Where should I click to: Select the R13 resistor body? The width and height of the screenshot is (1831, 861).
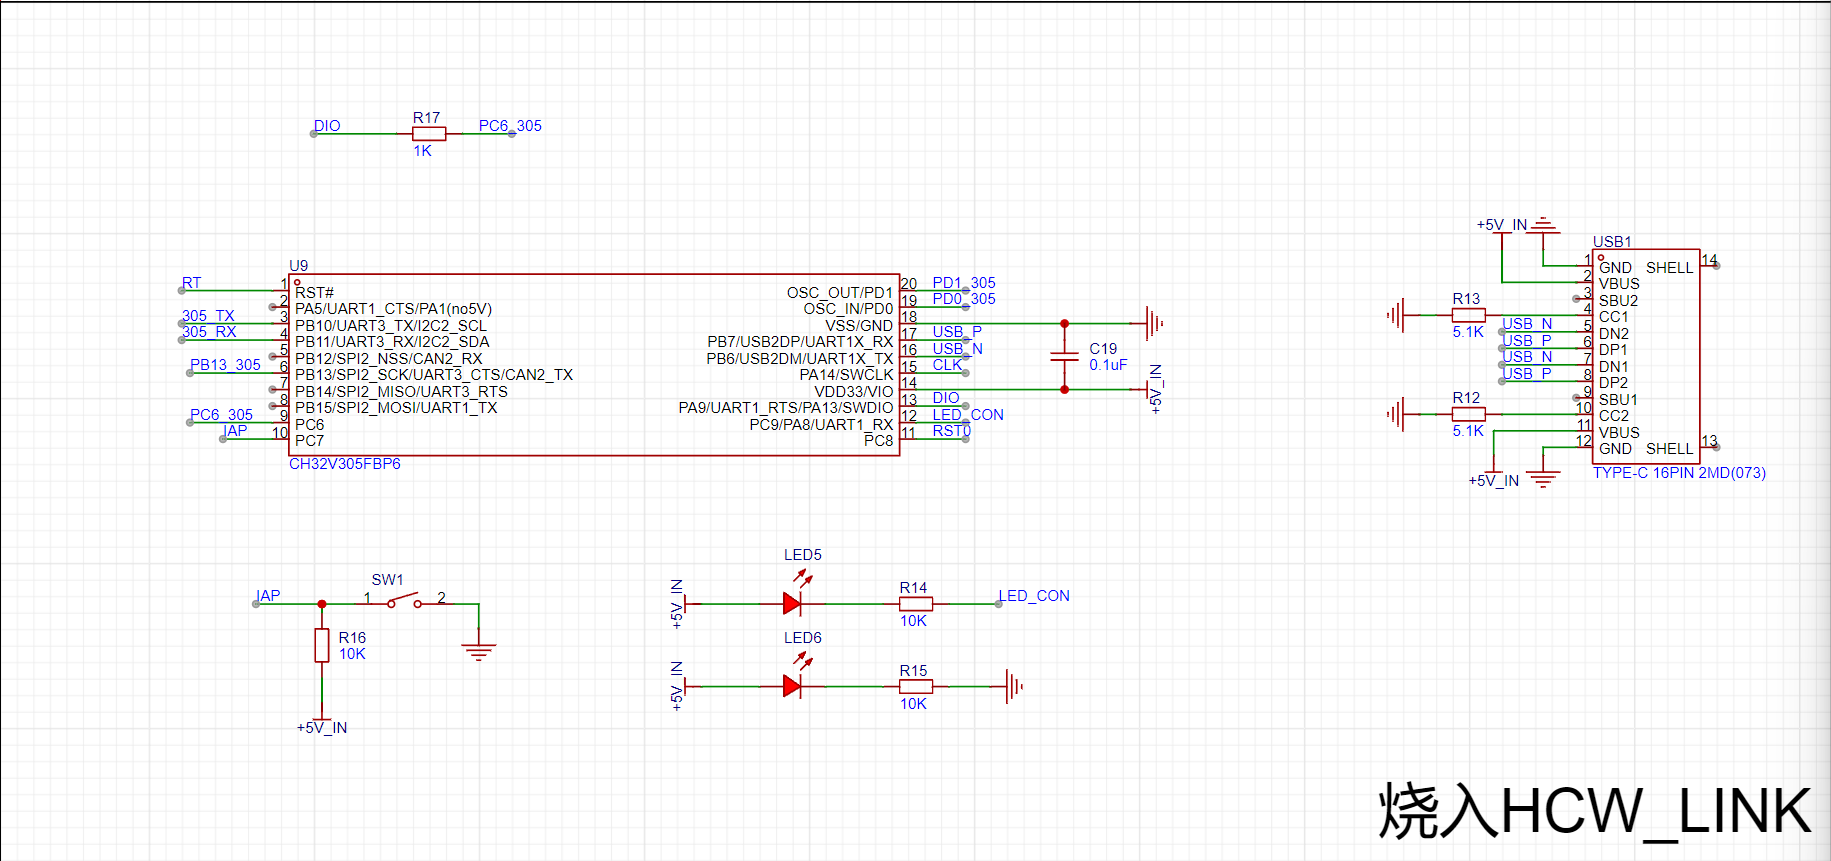[x=1468, y=315]
